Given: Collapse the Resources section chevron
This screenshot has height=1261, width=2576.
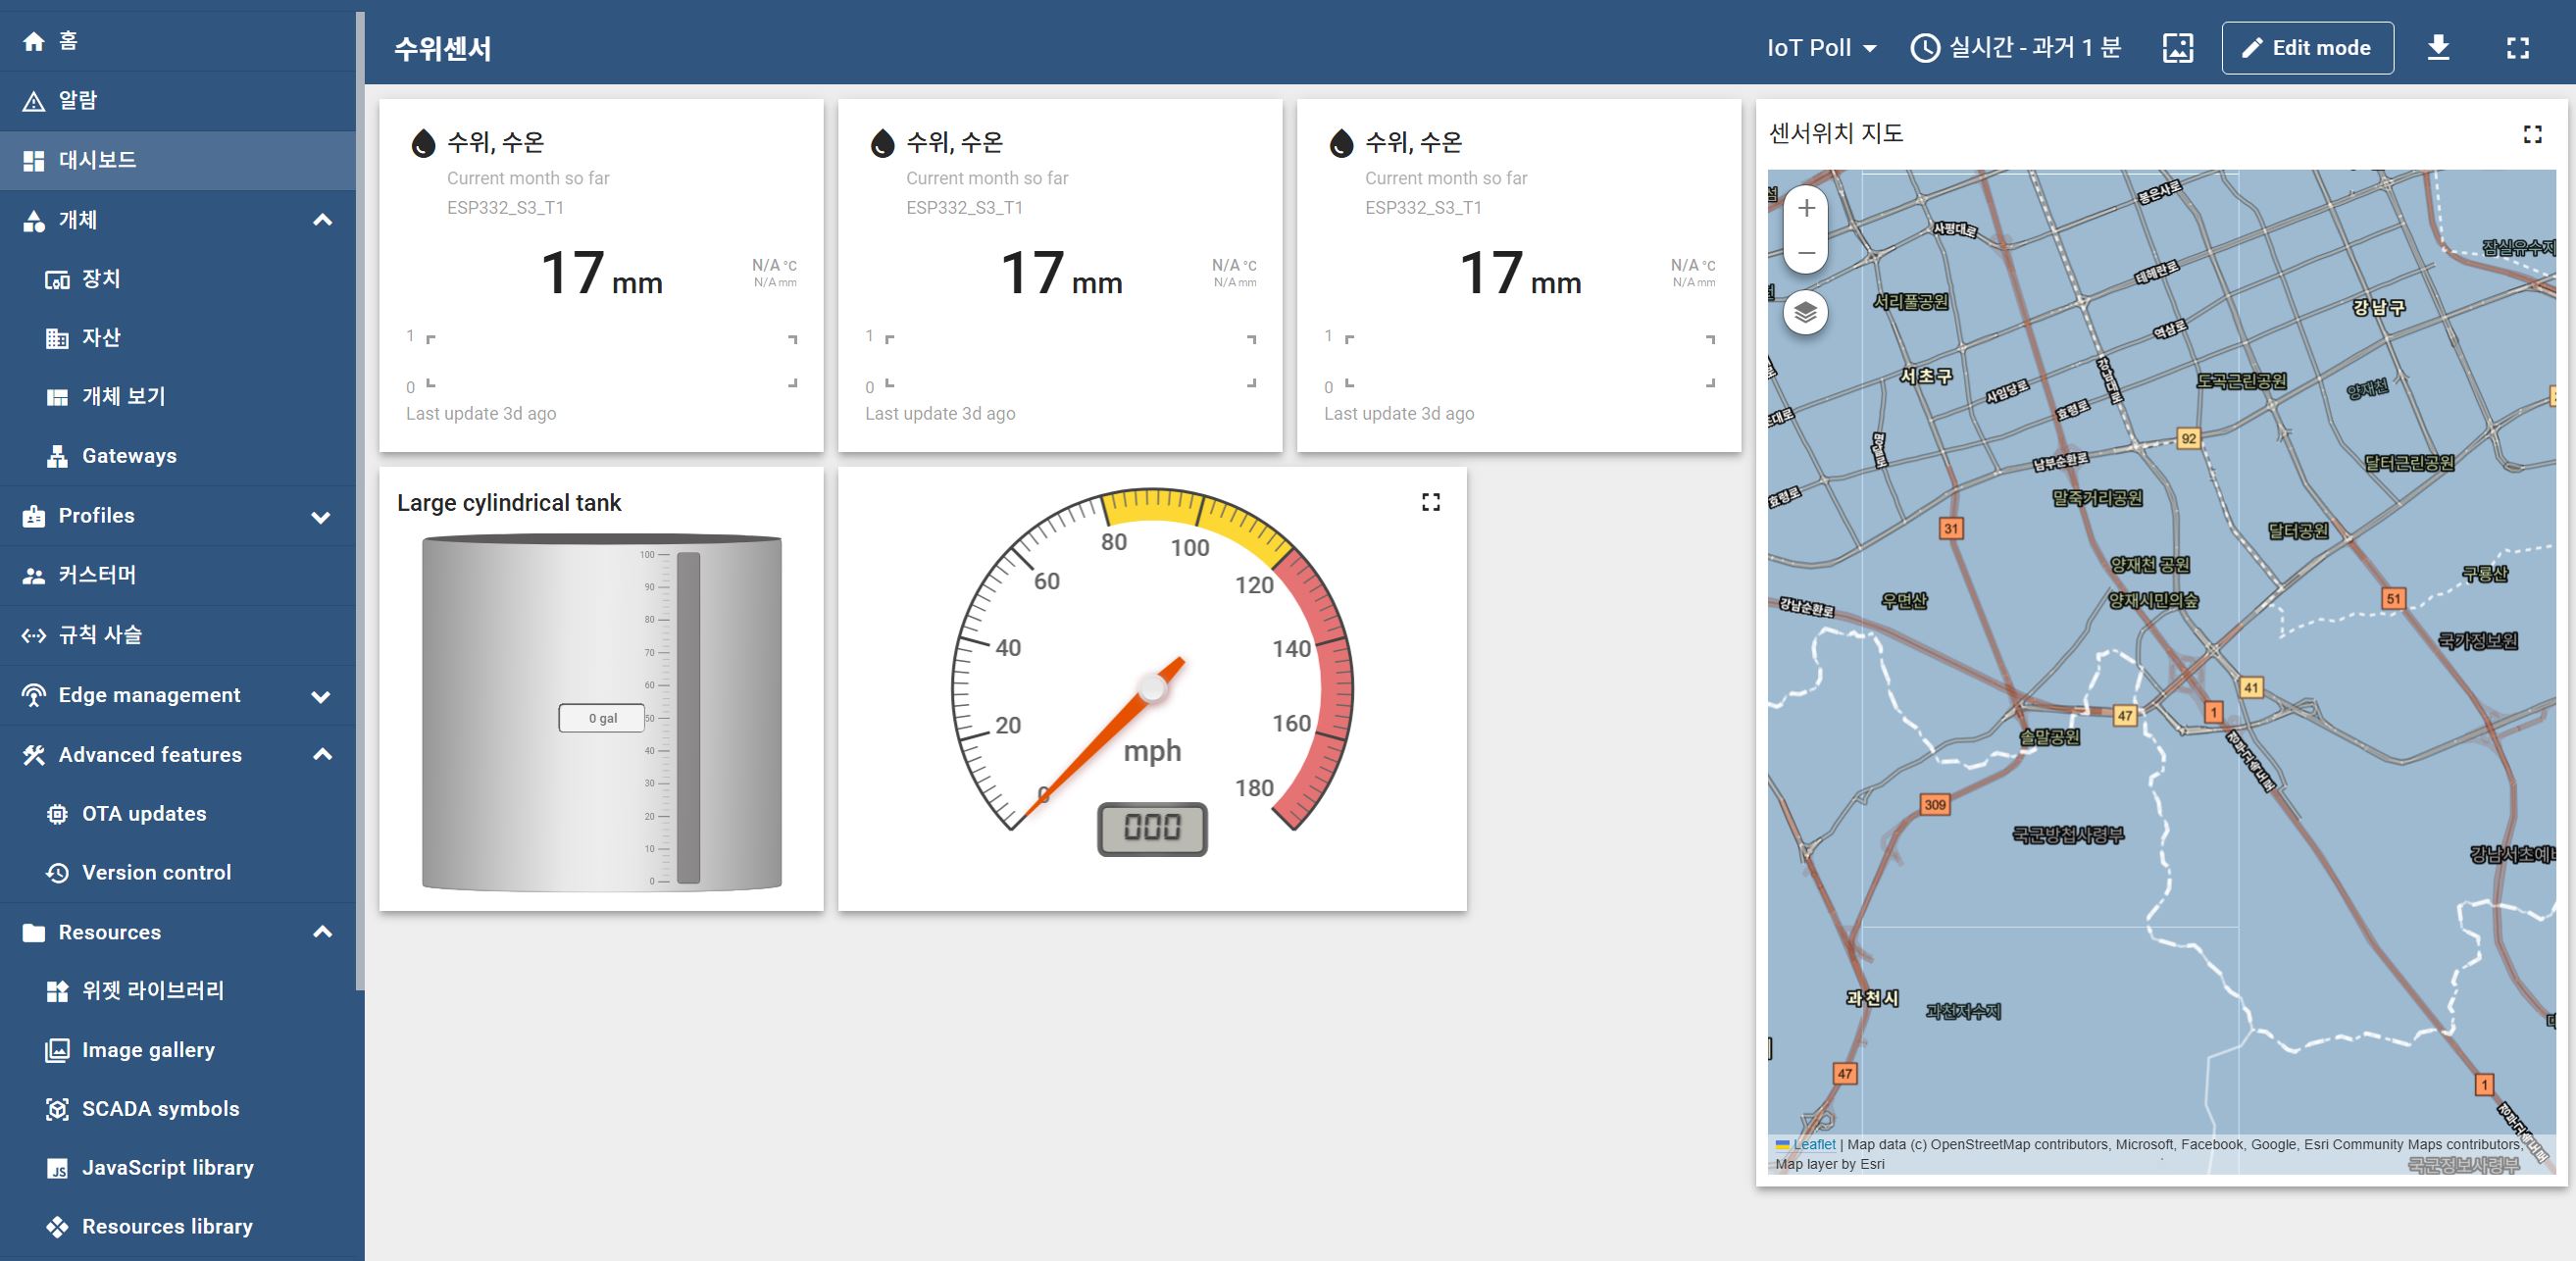Looking at the screenshot, I should [x=322, y=932].
